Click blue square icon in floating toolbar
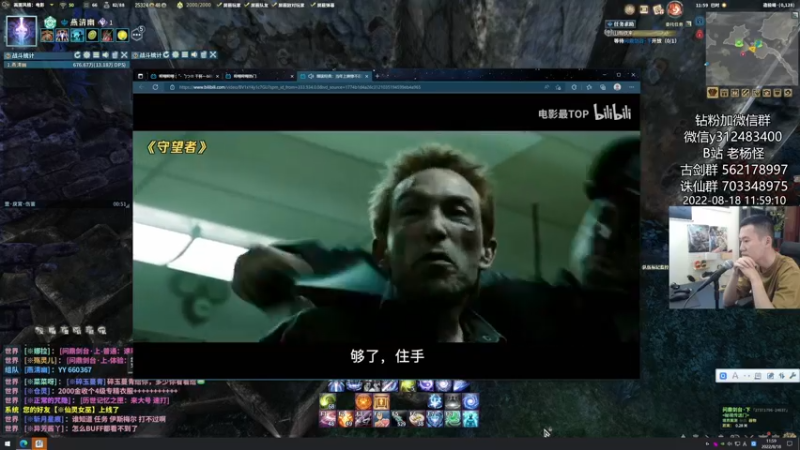Viewport: 800px width, 450px height. (723, 376)
